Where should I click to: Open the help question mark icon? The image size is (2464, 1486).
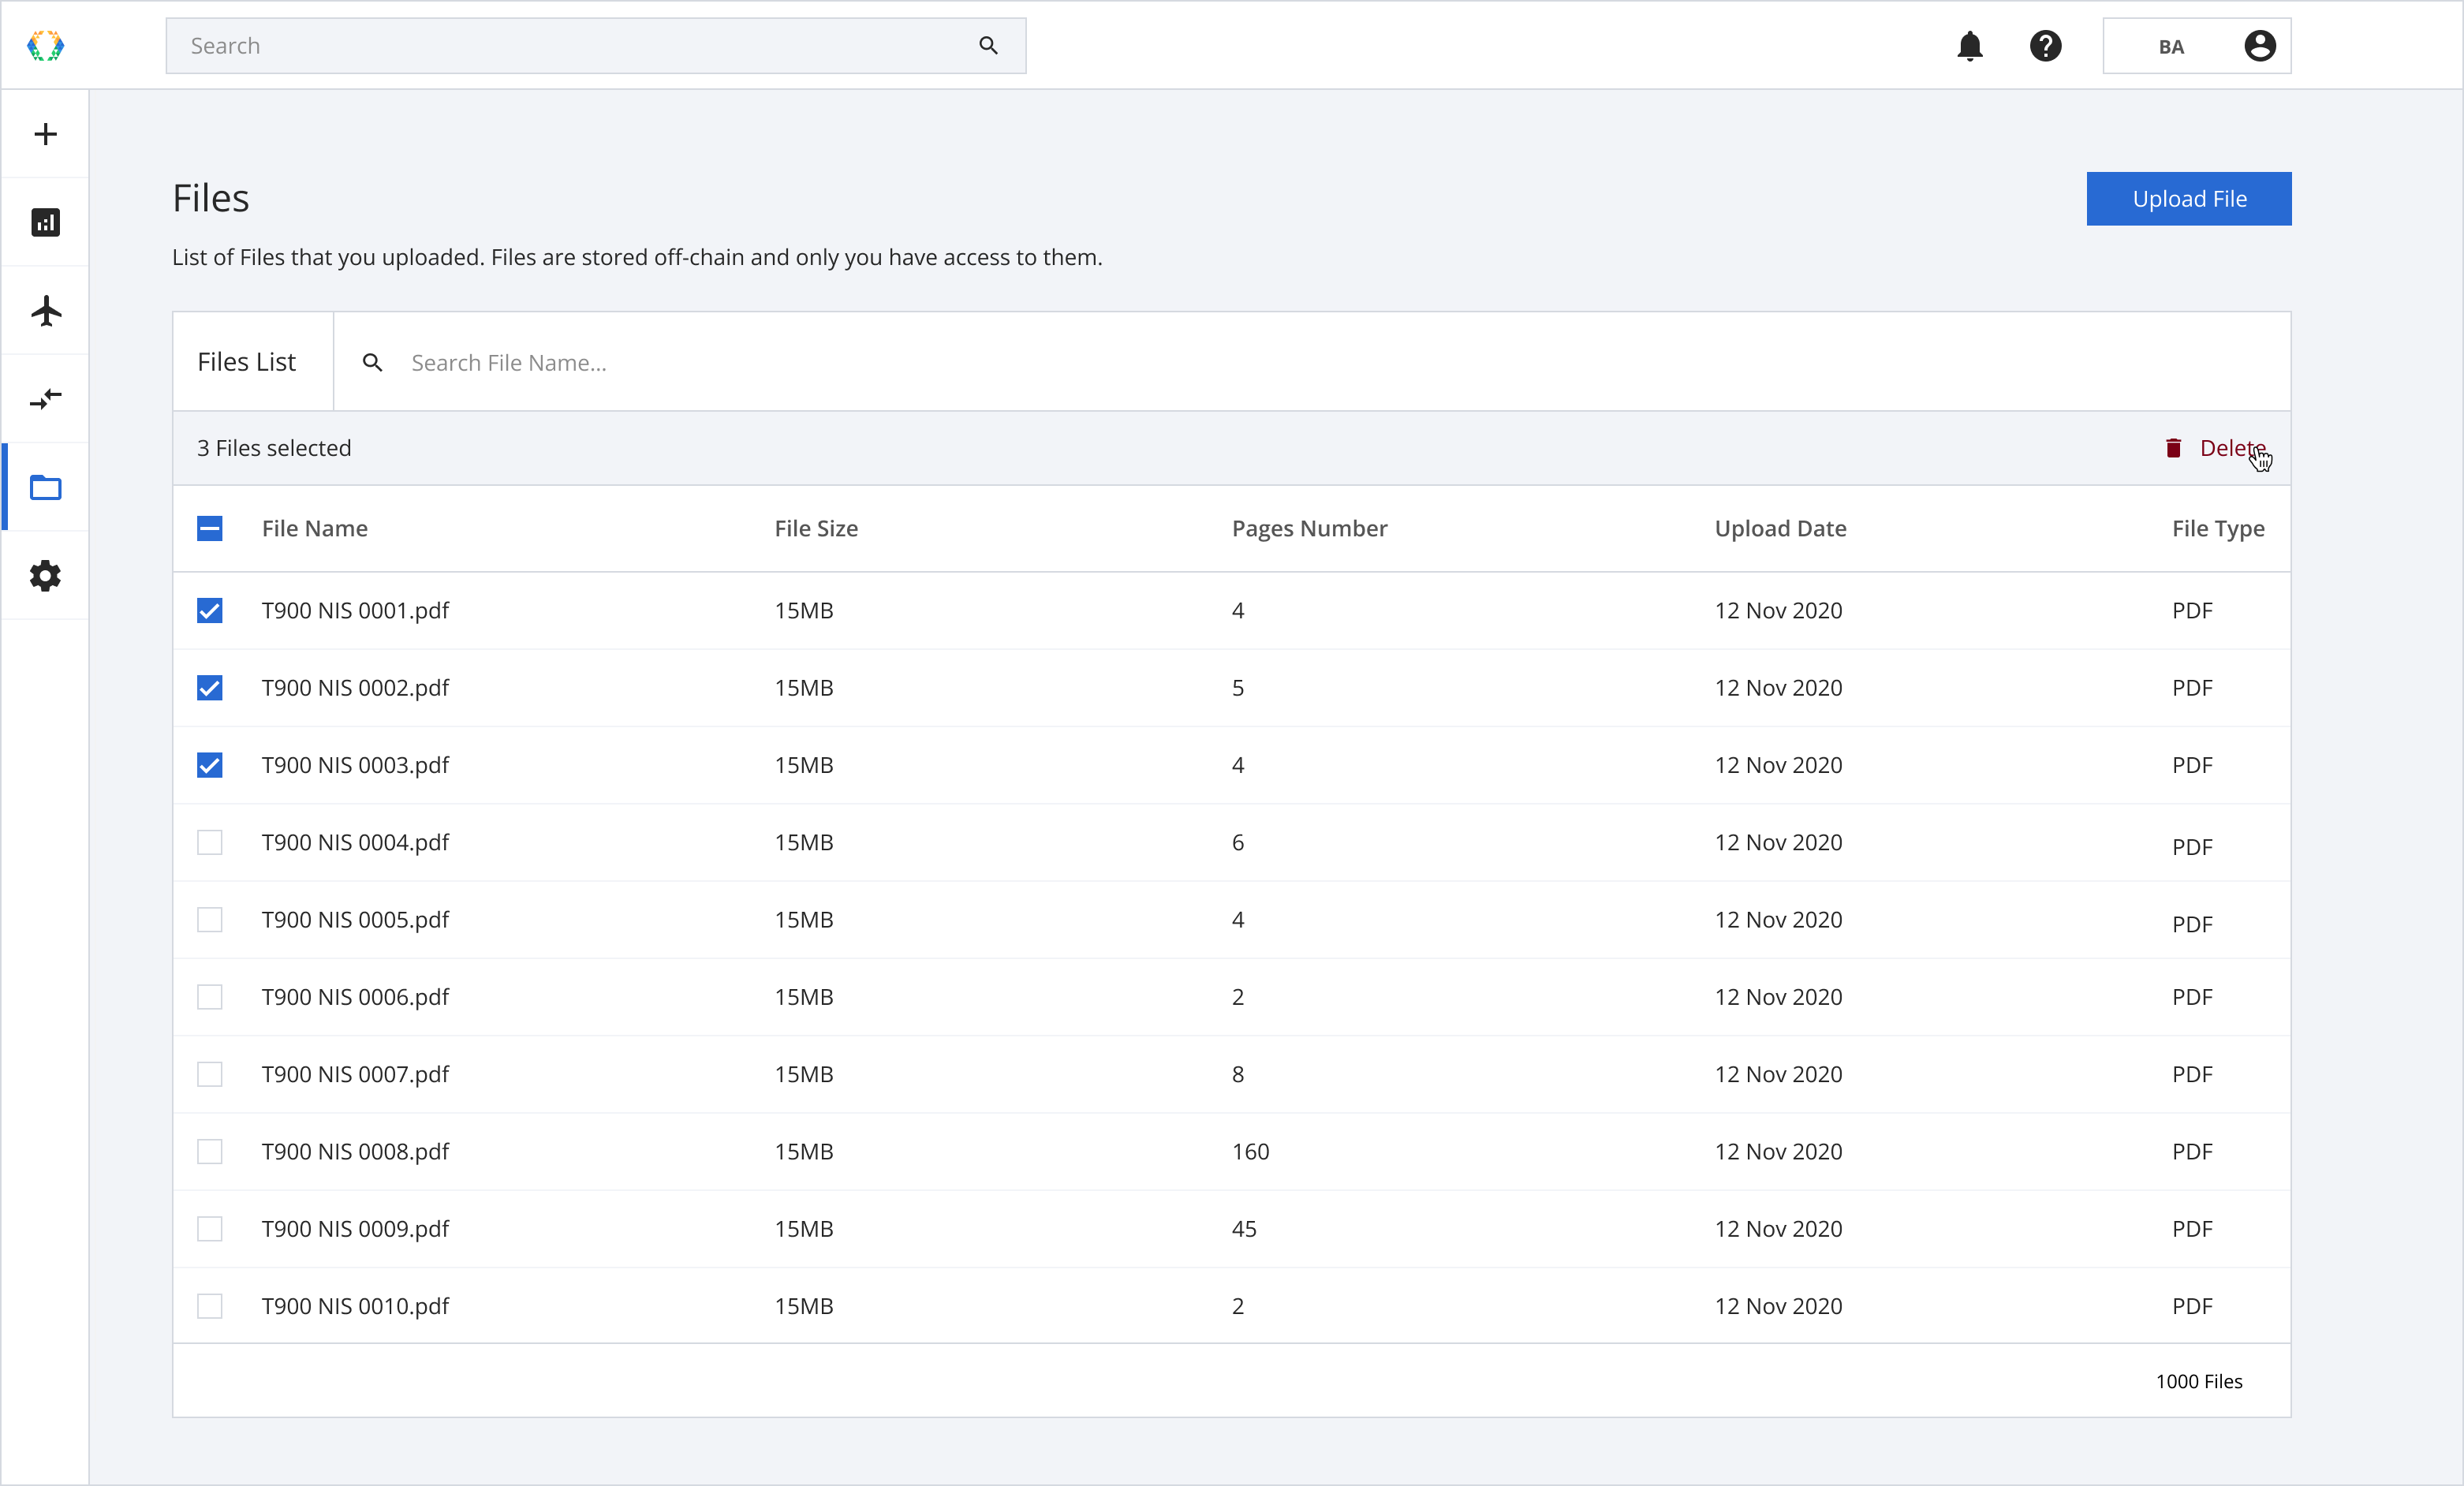coord(2045,46)
